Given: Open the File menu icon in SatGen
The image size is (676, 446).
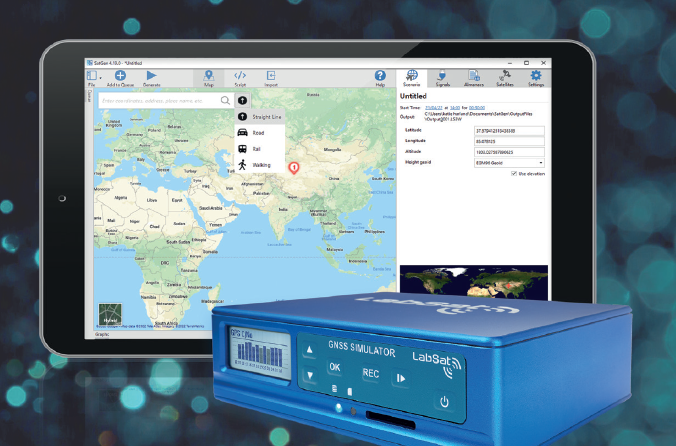Looking at the screenshot, I should 91,76.
